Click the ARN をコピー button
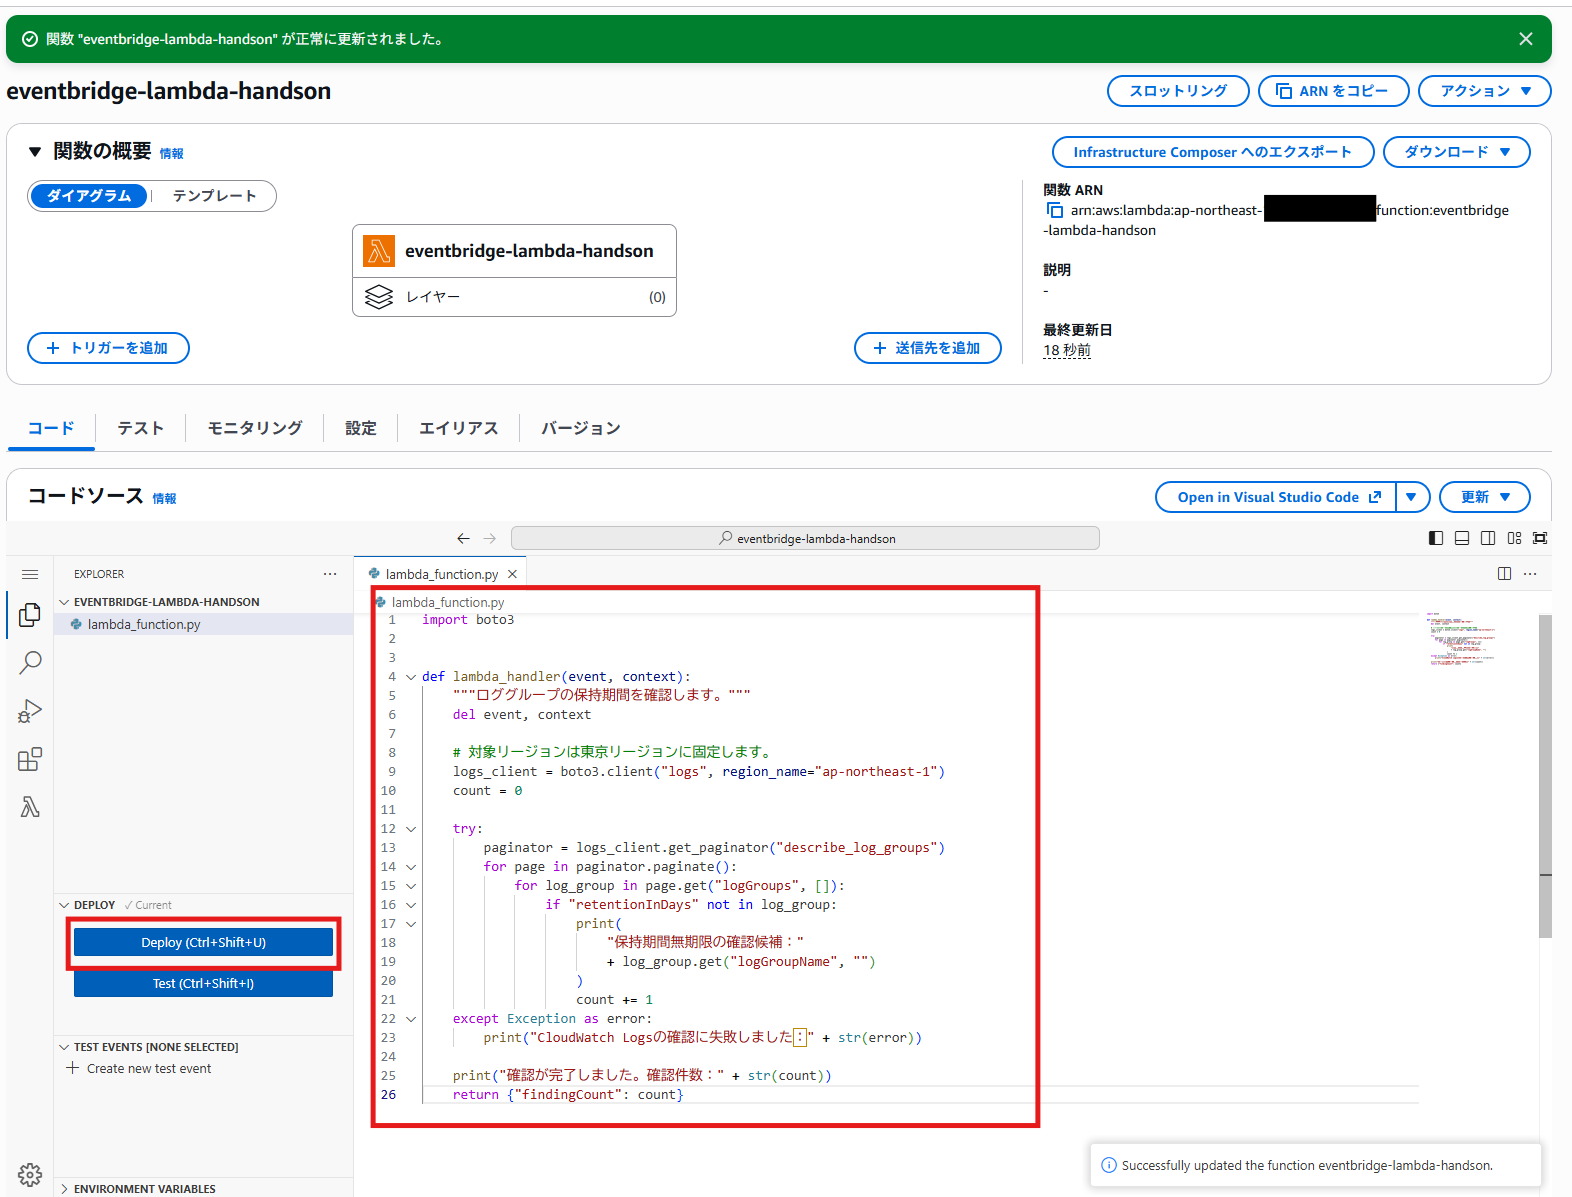The height and width of the screenshot is (1197, 1572). (x=1333, y=91)
